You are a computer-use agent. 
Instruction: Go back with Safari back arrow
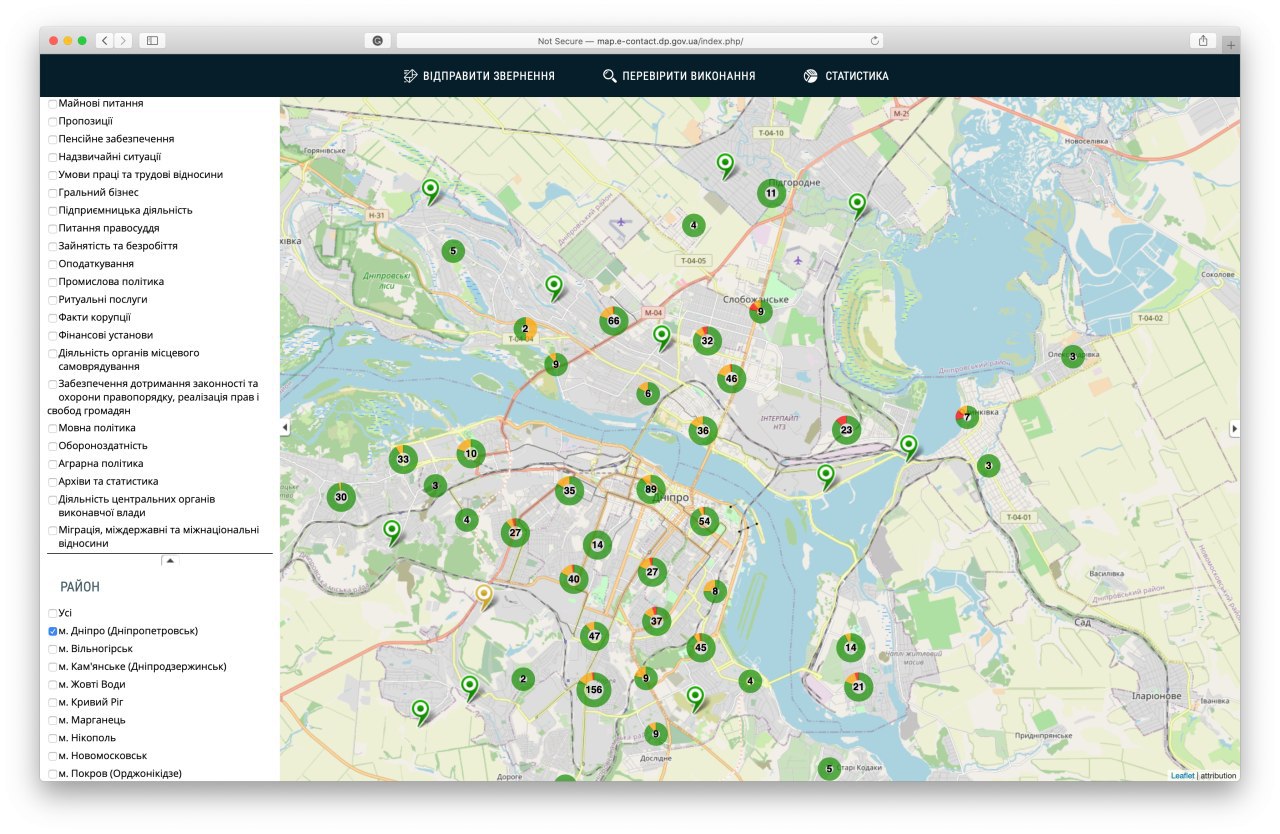point(105,41)
